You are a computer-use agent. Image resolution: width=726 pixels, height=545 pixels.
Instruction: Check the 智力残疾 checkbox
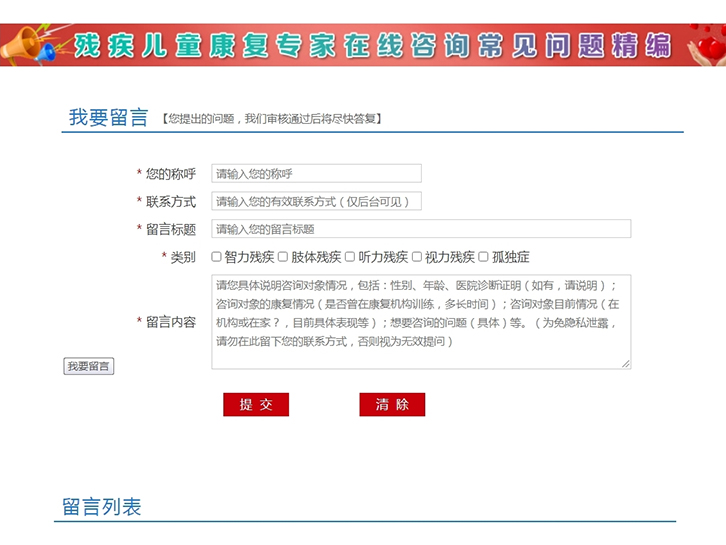216,257
